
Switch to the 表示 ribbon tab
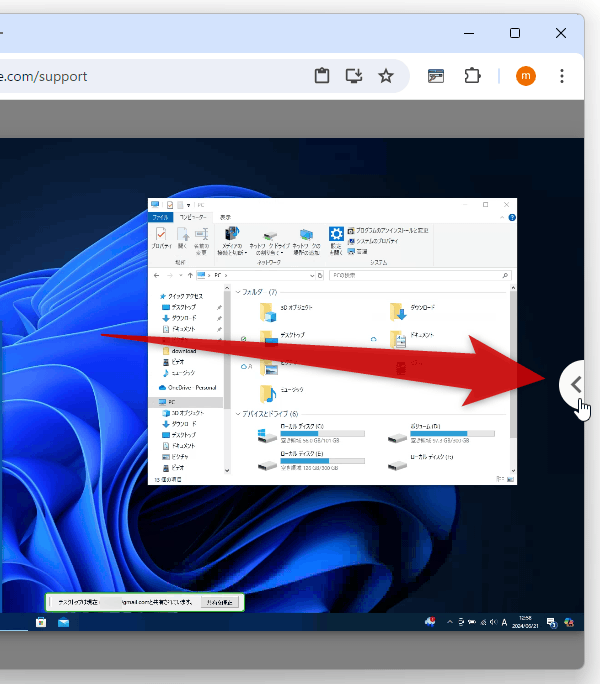[x=225, y=217]
